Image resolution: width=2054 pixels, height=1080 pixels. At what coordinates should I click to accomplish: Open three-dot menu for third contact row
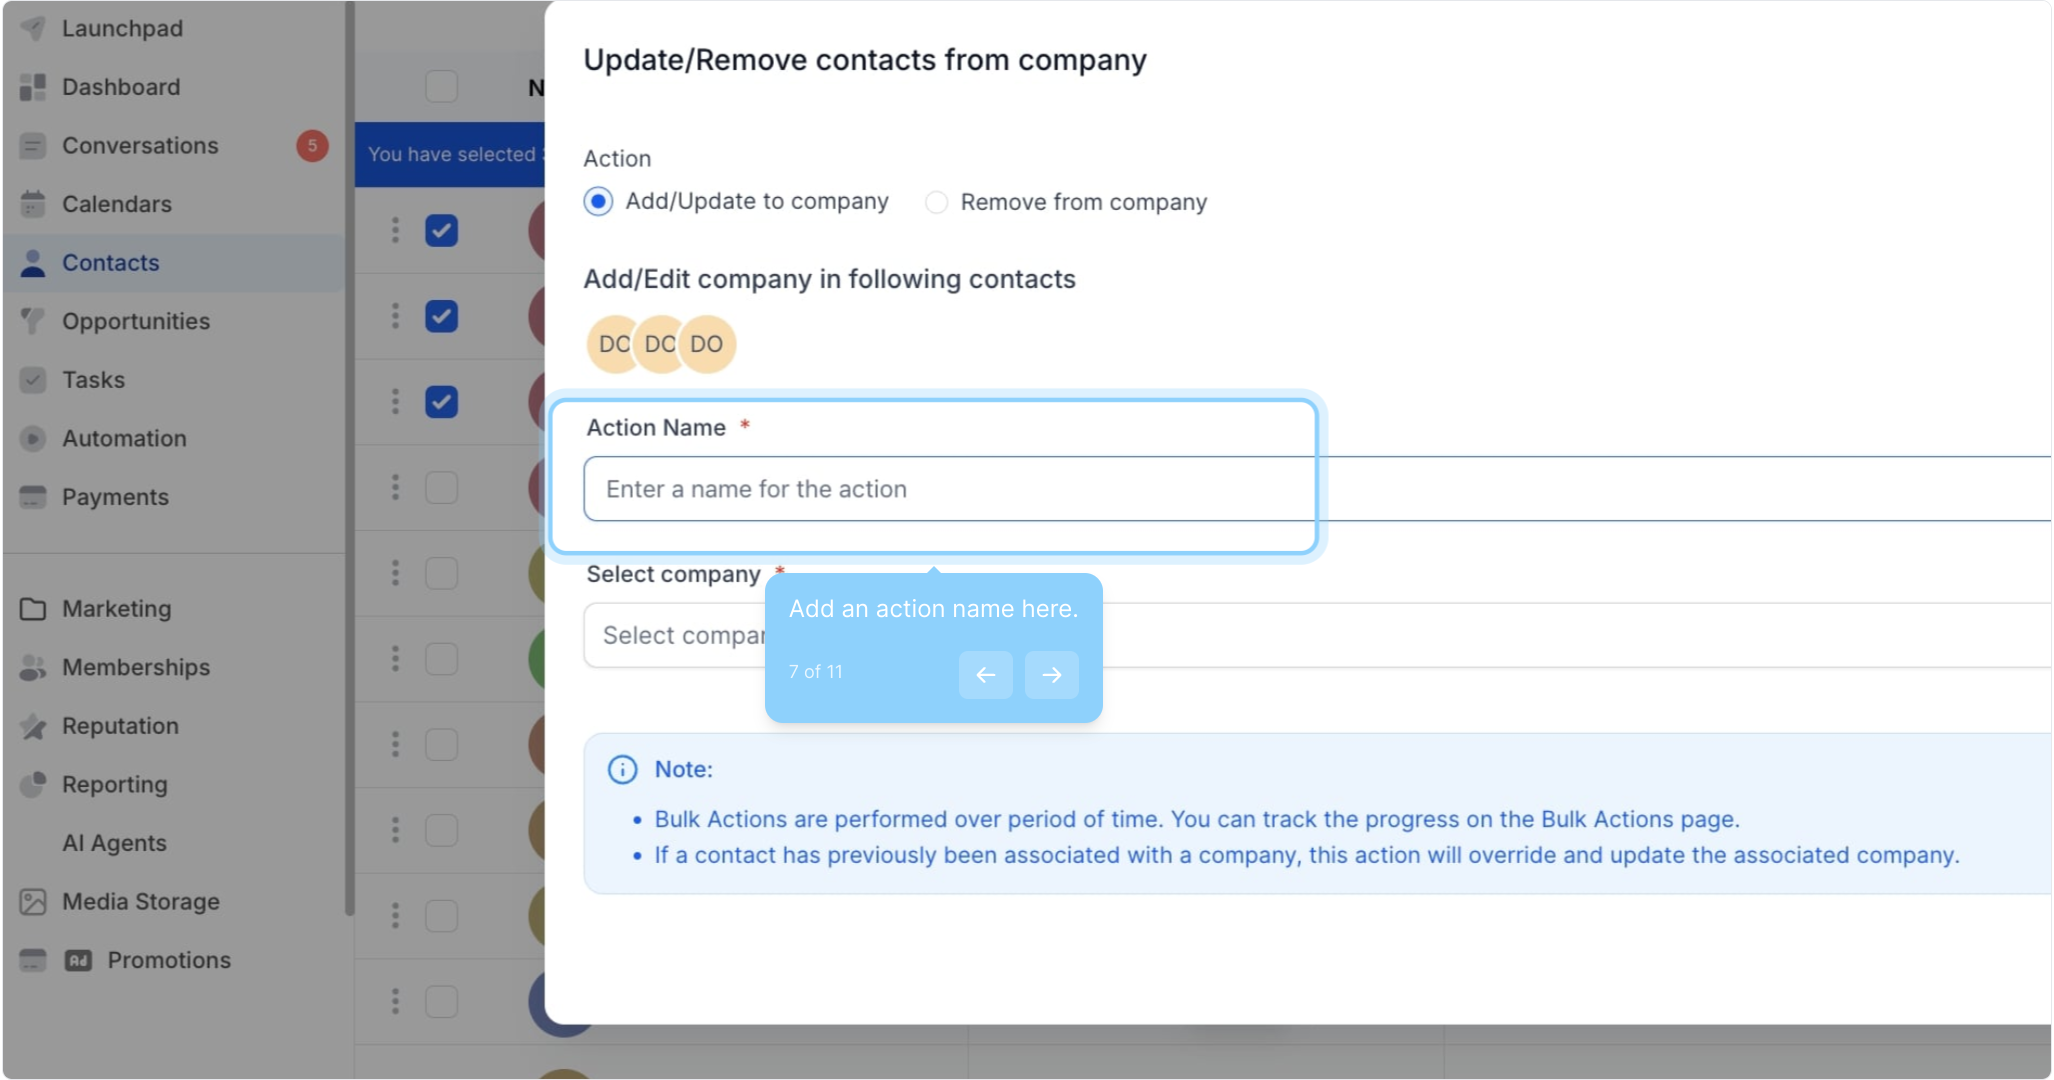(x=395, y=402)
